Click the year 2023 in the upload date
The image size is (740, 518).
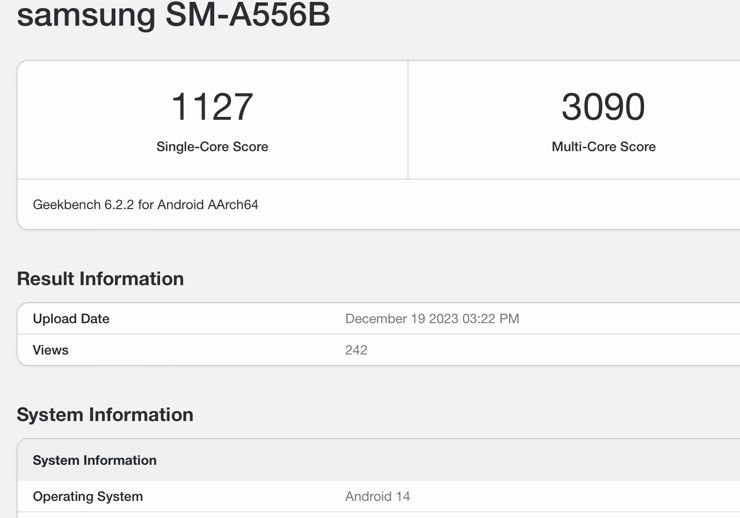click(x=442, y=319)
